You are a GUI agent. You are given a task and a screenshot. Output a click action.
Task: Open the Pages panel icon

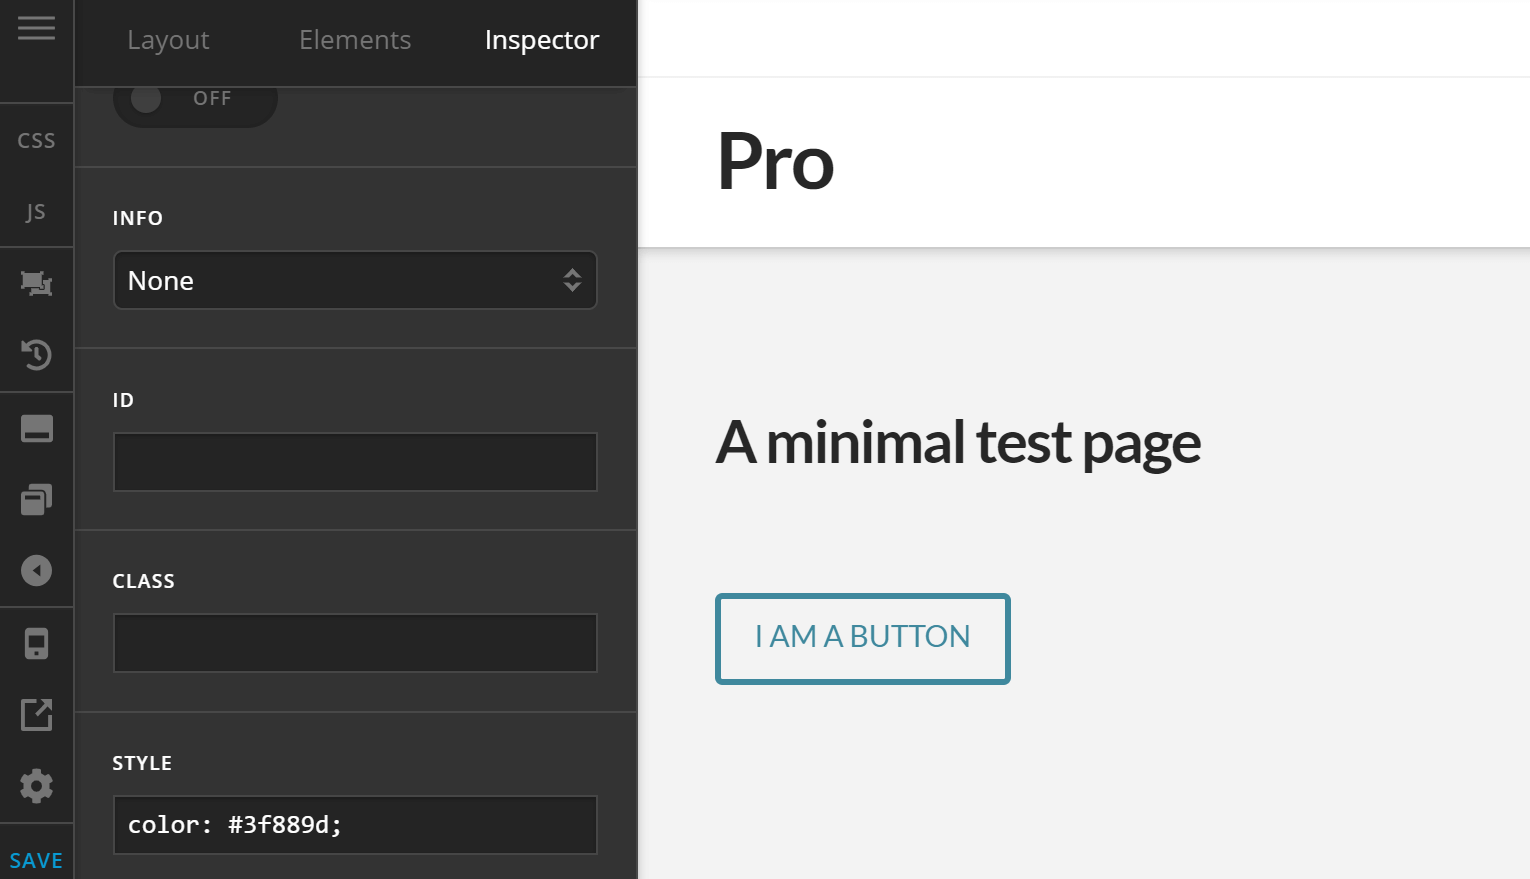36,427
